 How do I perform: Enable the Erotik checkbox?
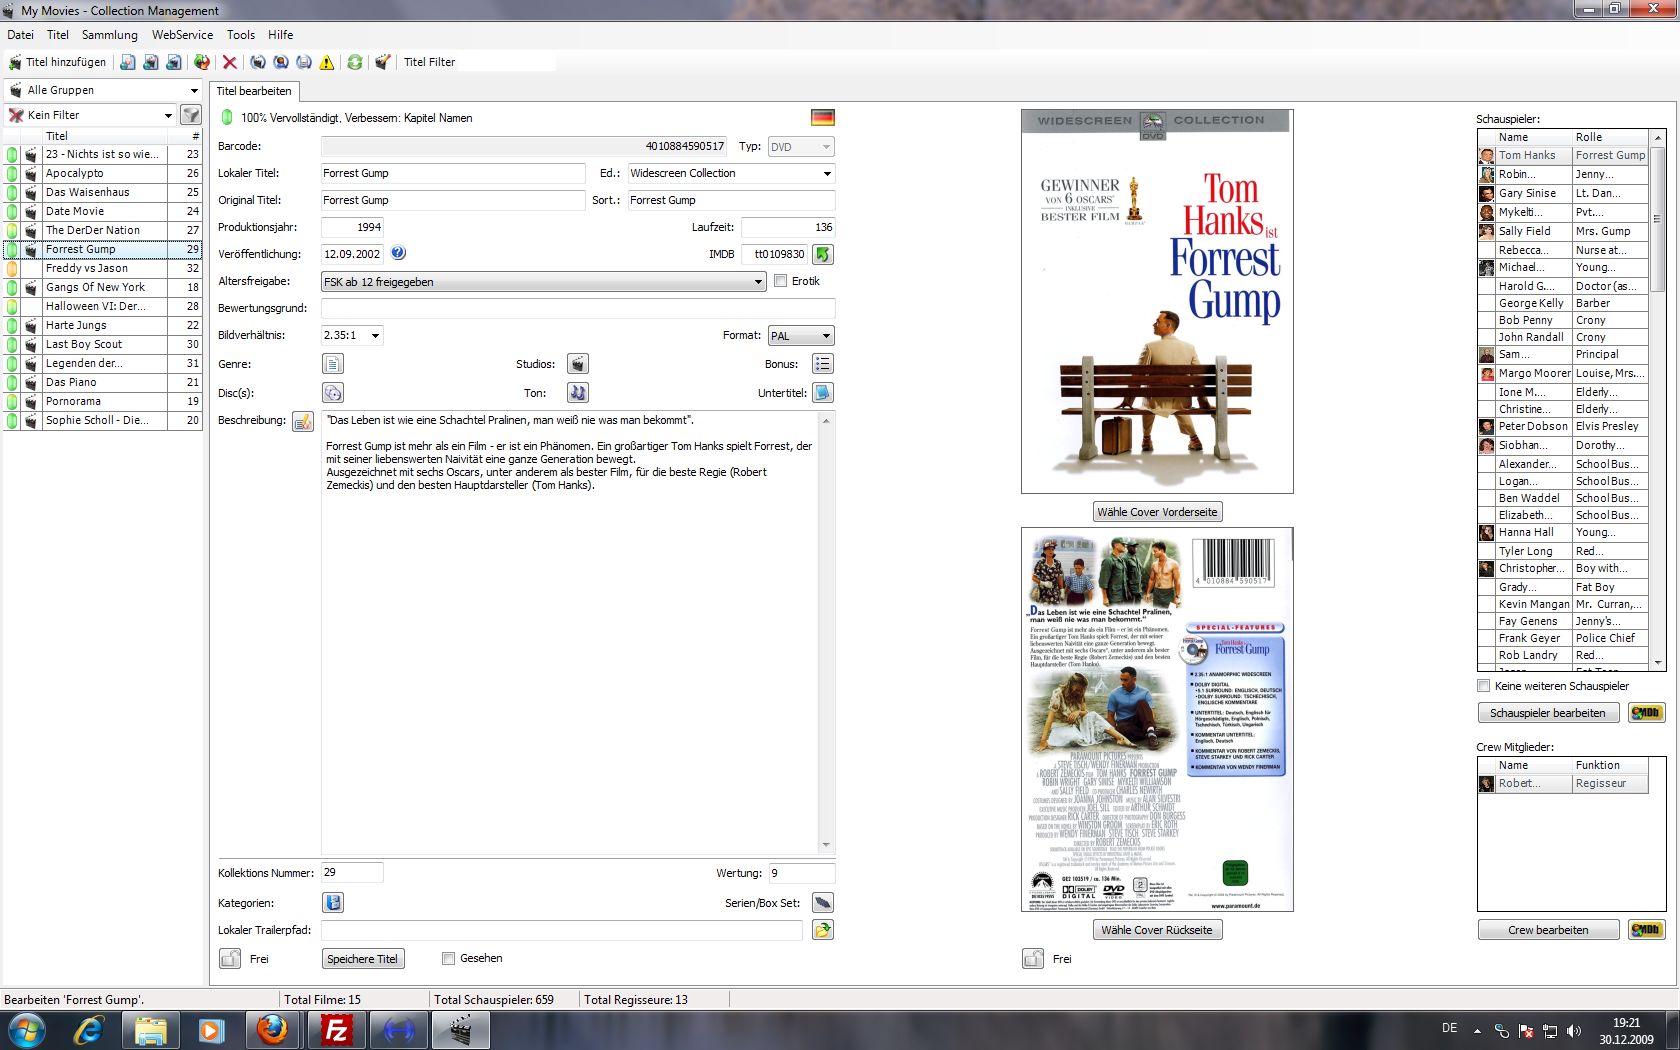[x=781, y=281]
